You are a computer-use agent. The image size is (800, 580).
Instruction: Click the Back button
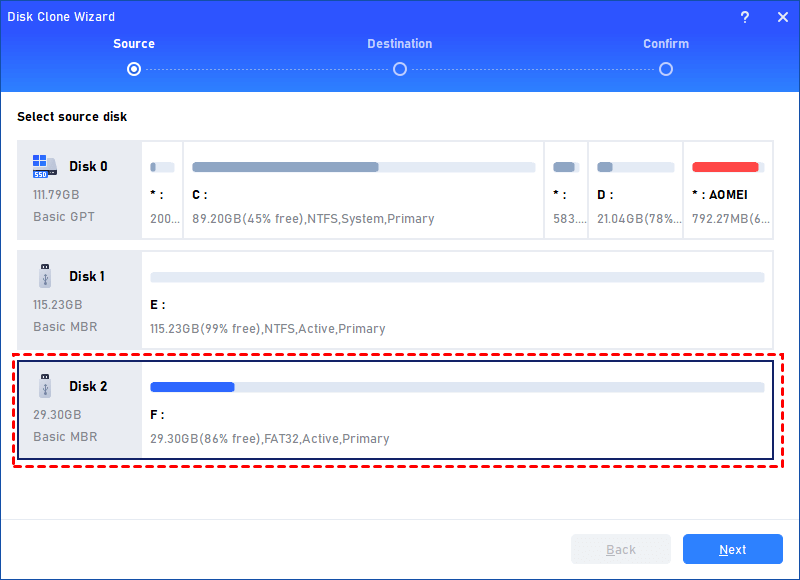pos(620,549)
